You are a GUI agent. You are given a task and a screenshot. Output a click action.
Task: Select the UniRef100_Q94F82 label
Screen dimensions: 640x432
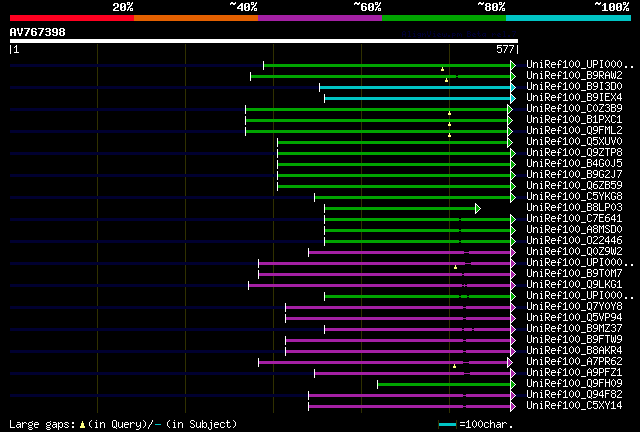click(574, 394)
